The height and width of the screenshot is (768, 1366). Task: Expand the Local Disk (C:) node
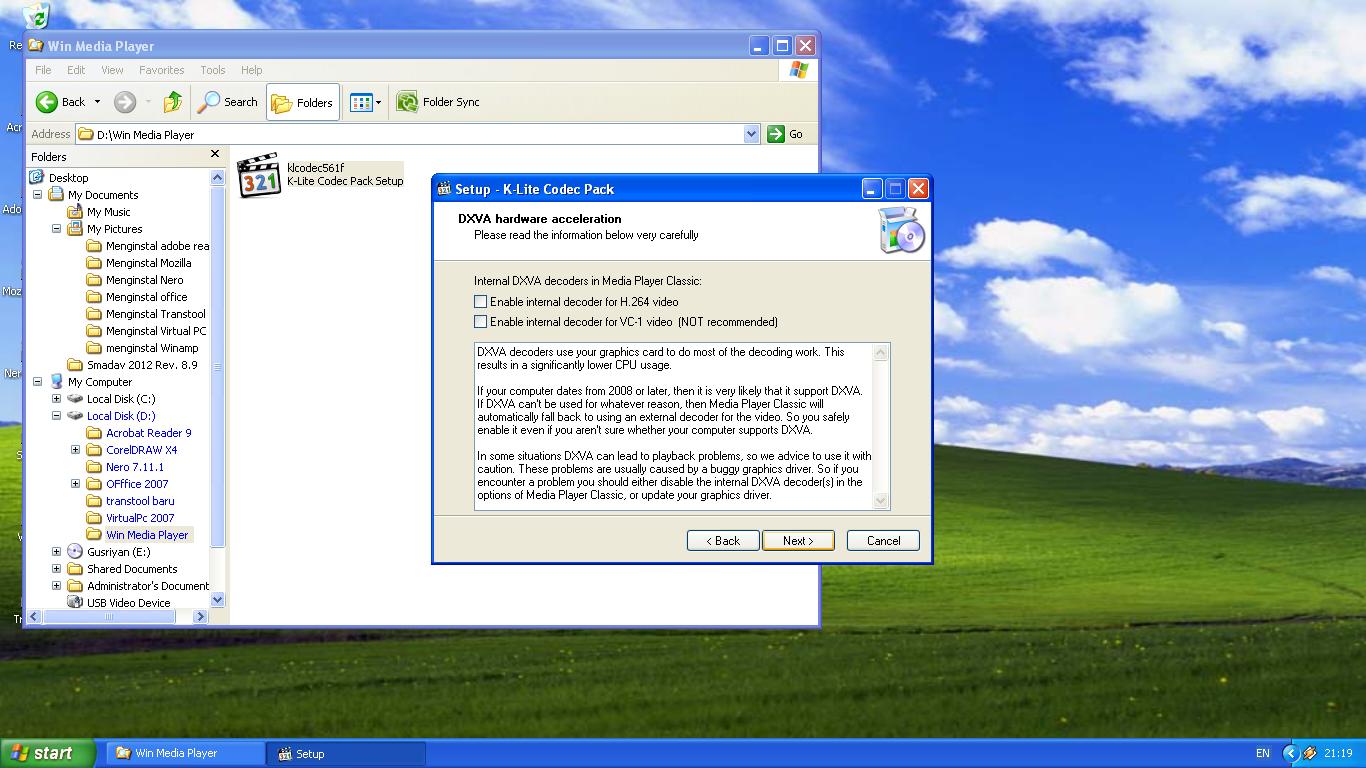tap(57, 399)
